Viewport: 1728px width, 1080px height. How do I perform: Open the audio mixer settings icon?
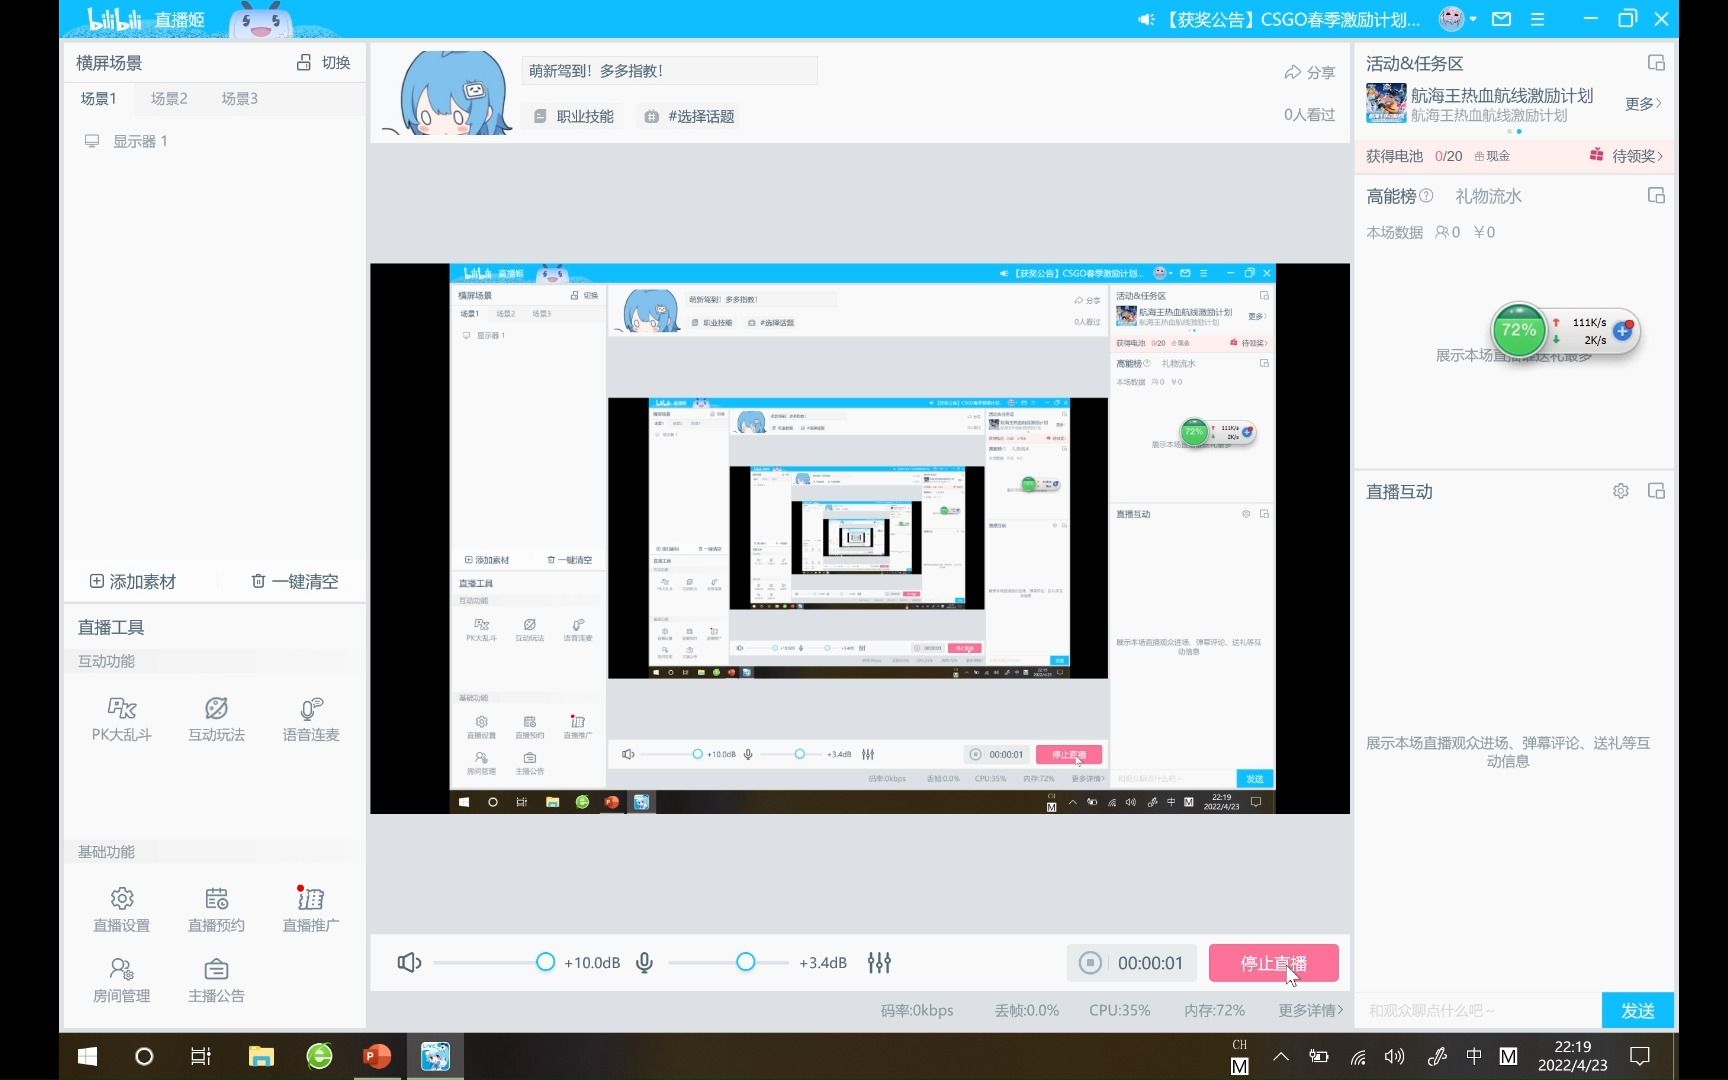[879, 962]
